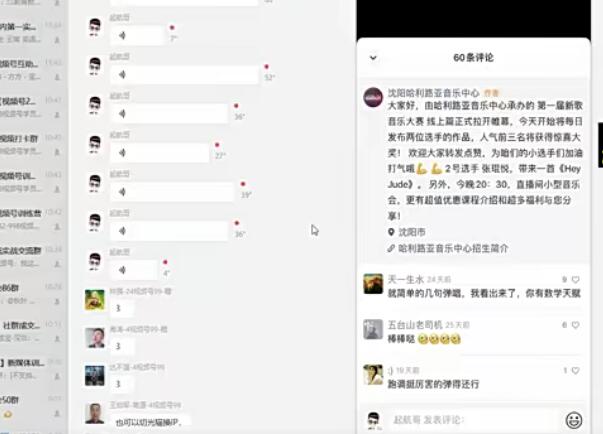Play the 4-second voice message
Screen dimensions: 603x434
[134, 270]
